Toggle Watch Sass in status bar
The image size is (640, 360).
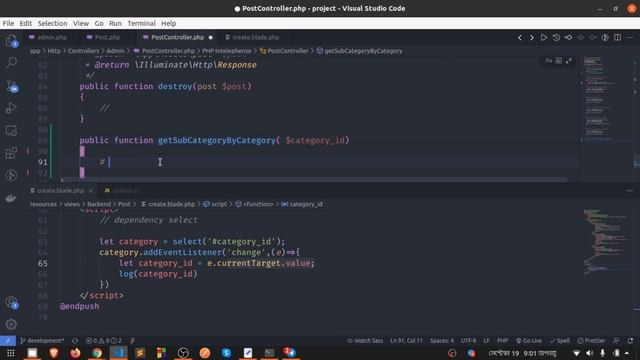[365, 340]
